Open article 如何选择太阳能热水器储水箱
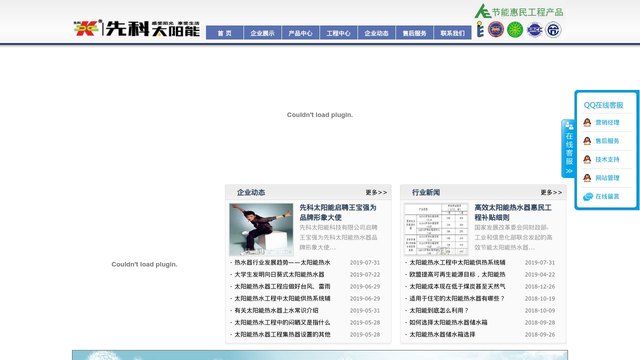This screenshot has height=360, width=640. click(x=448, y=322)
